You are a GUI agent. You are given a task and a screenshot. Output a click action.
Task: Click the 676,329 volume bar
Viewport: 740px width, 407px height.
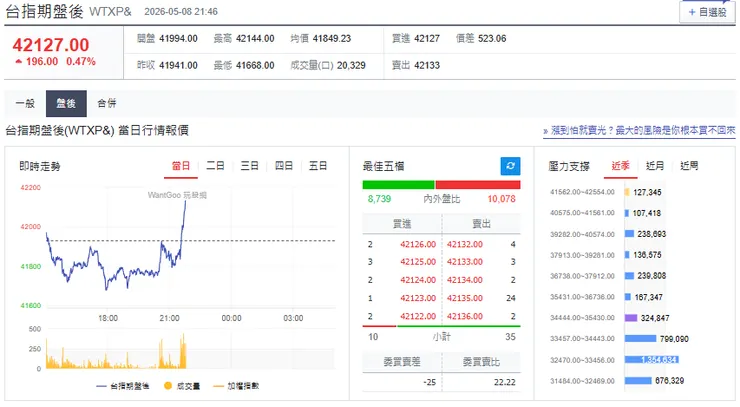[x=638, y=381]
